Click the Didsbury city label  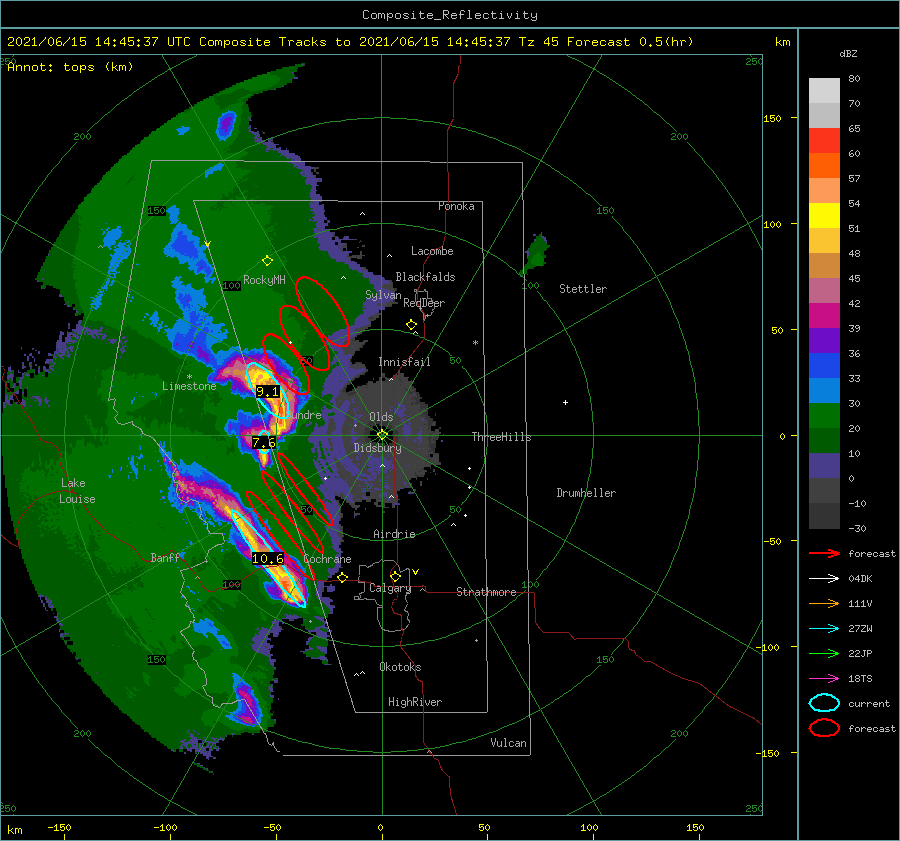pyautogui.click(x=377, y=448)
